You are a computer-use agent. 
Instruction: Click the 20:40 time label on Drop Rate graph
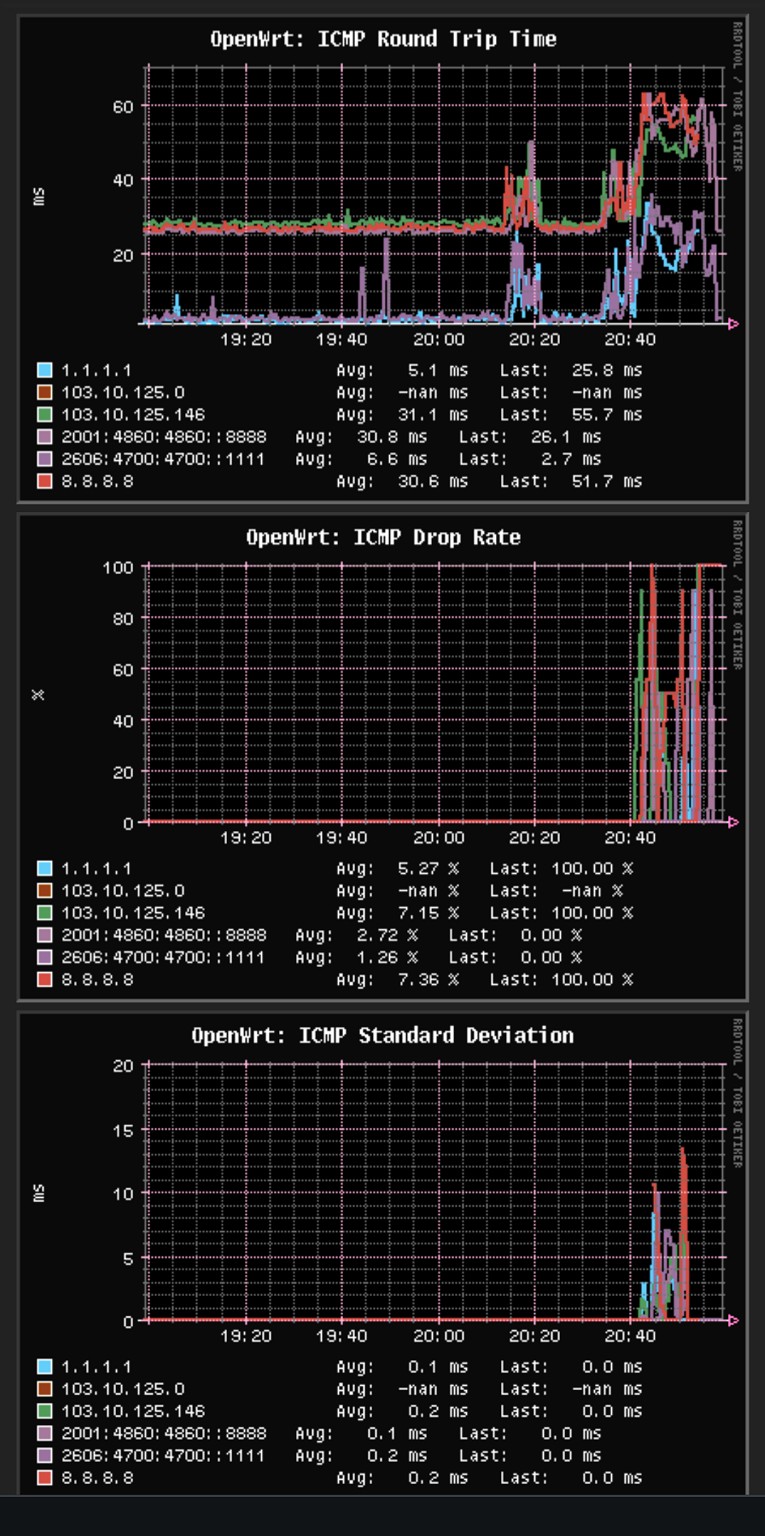point(631,837)
